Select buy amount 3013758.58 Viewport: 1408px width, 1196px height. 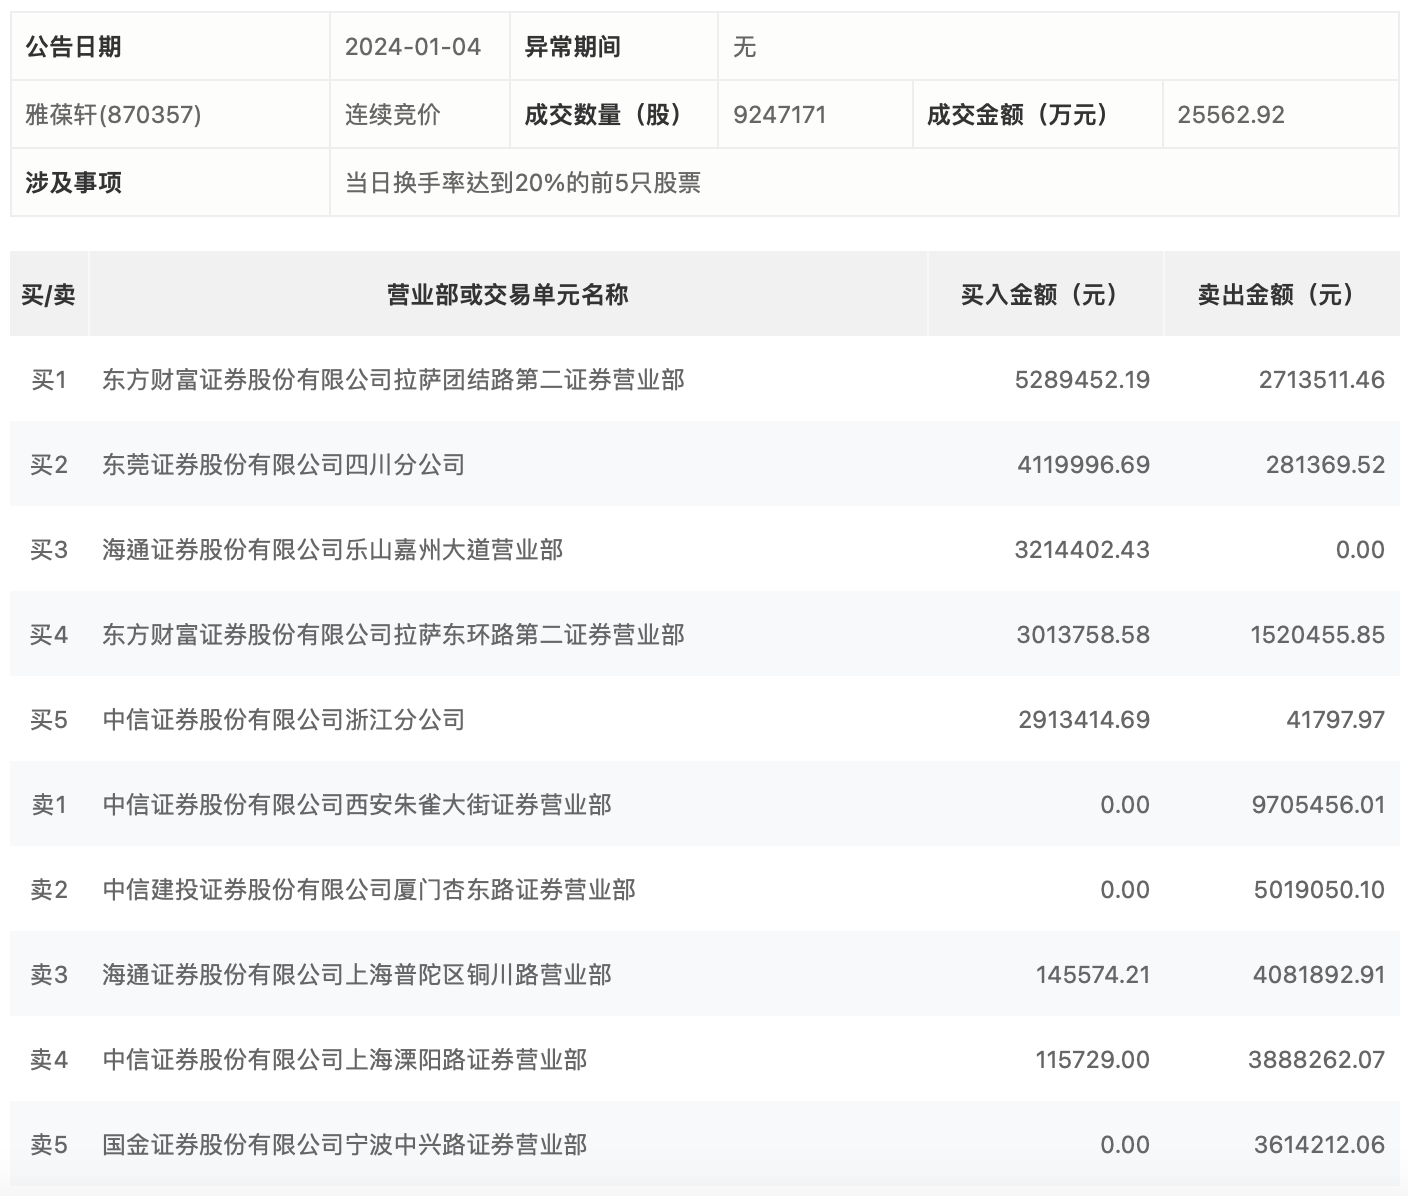(x=1083, y=635)
